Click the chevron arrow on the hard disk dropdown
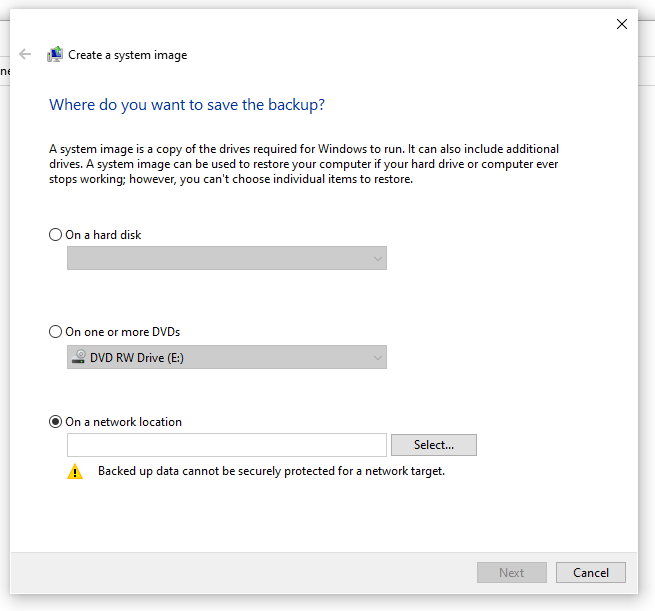Screen dimensions: 655x611 (x=377, y=259)
